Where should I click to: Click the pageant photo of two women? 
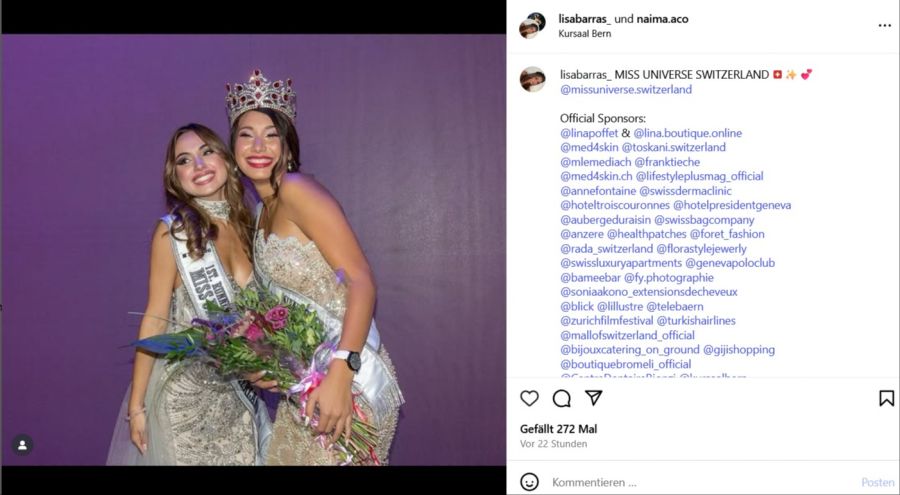tap(253, 250)
